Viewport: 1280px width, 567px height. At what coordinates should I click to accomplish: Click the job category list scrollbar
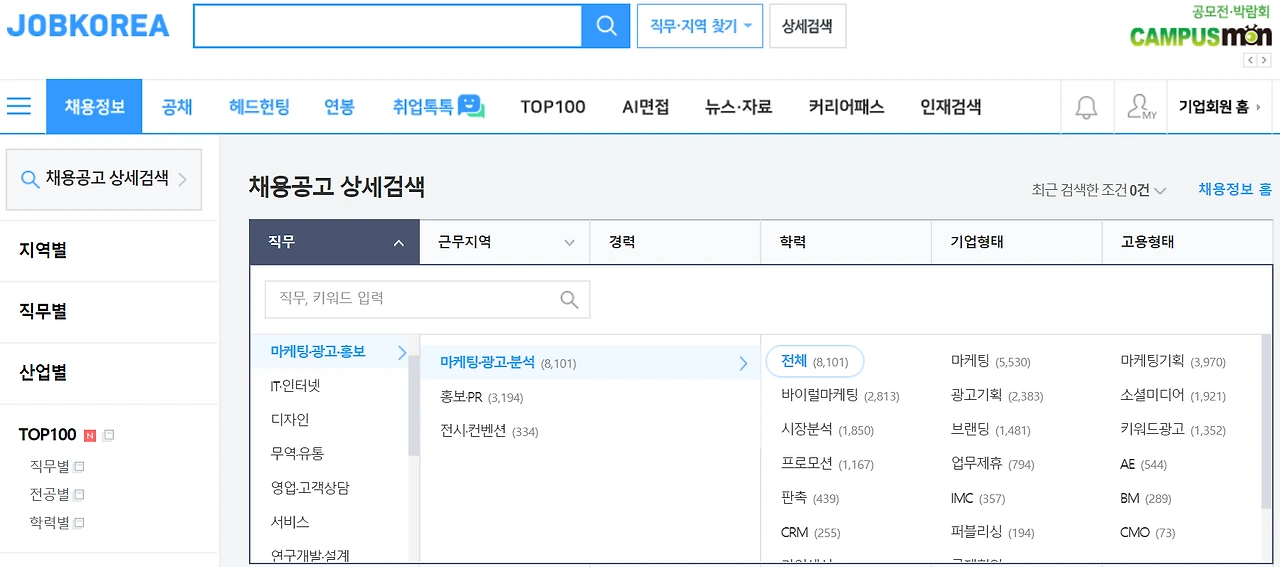[413, 405]
